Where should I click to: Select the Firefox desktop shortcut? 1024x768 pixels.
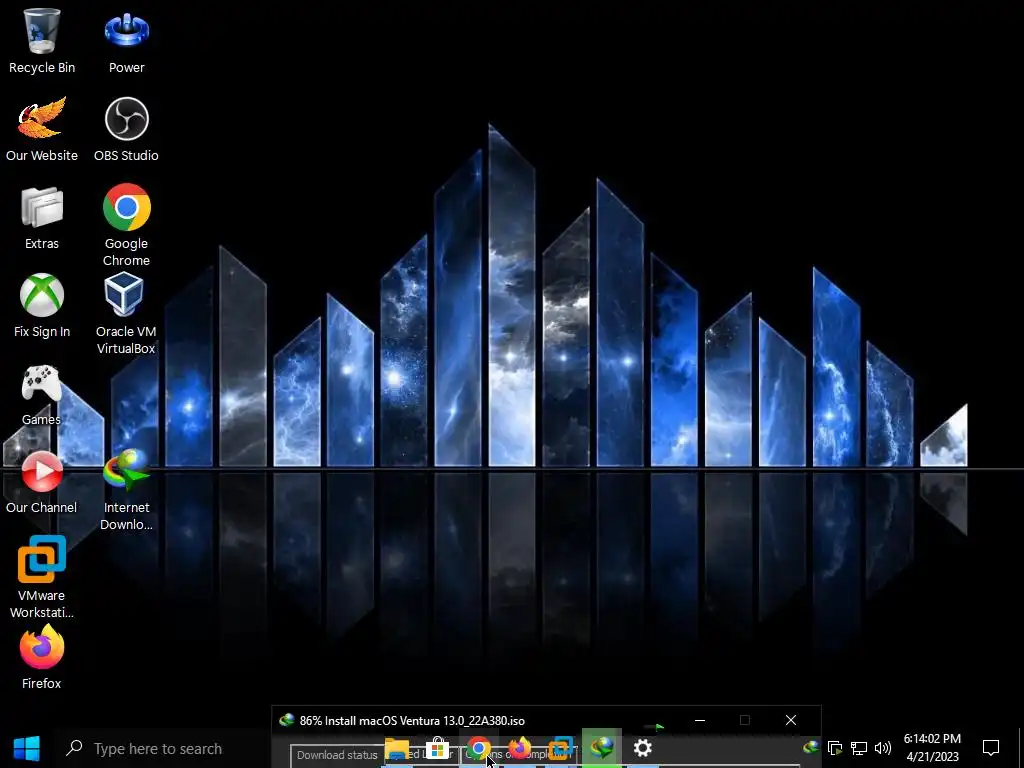point(41,657)
